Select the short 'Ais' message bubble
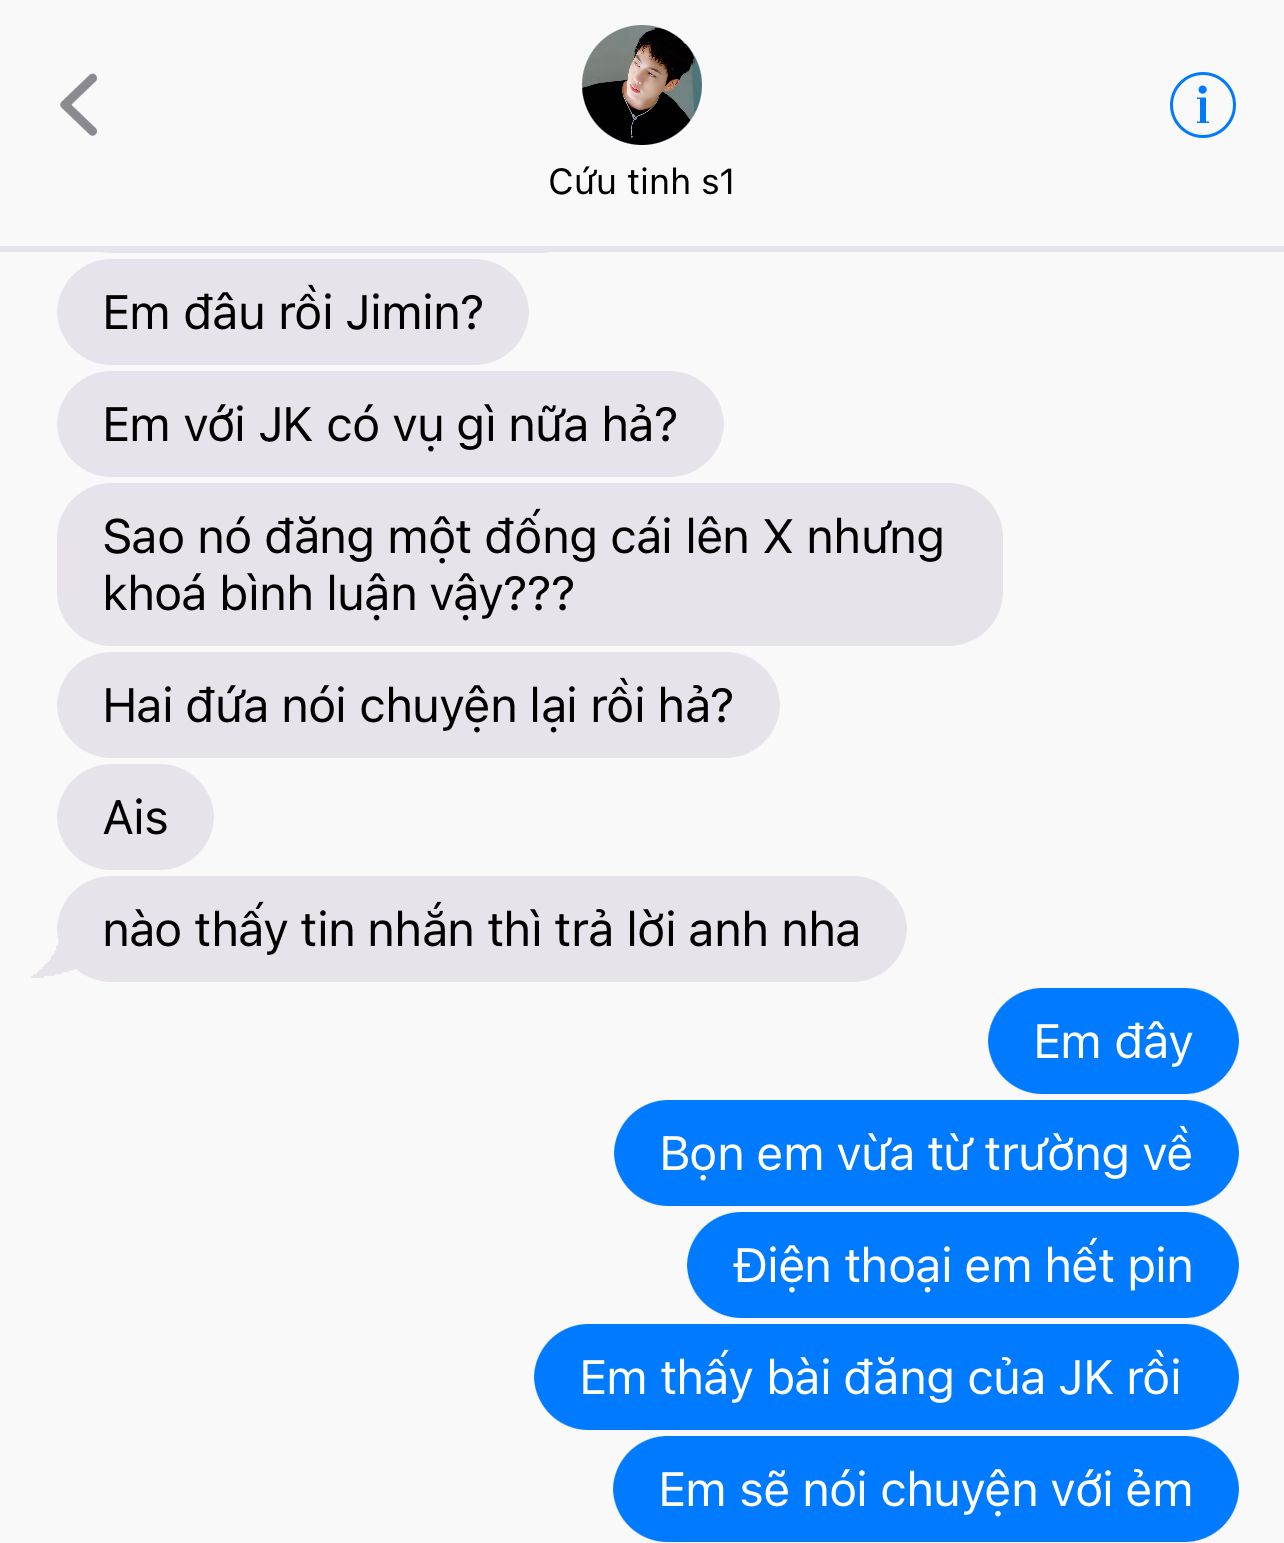 point(136,817)
